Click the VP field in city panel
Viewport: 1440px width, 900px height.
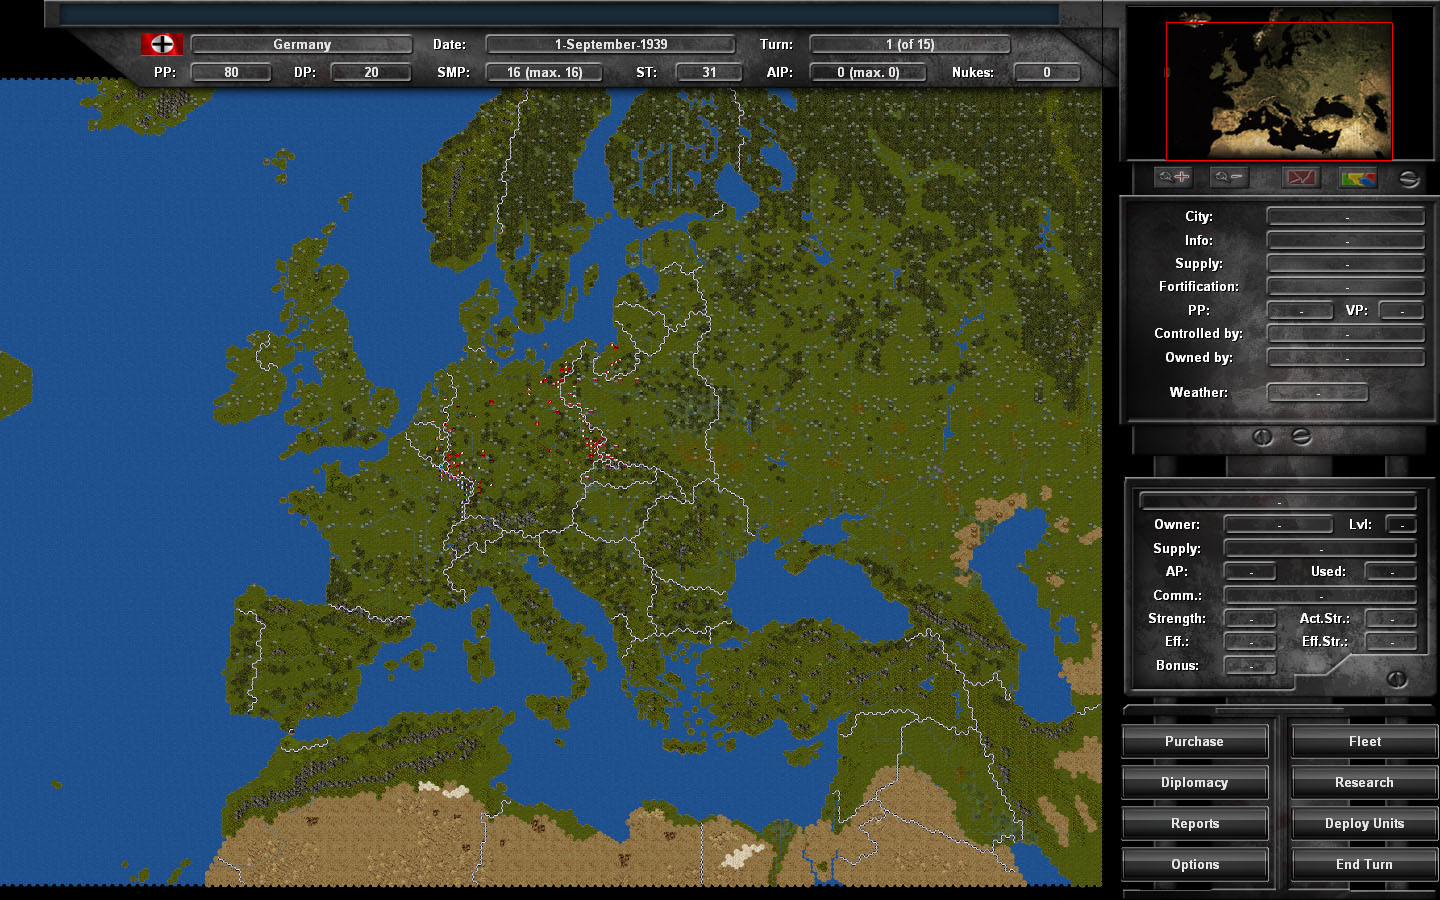pos(1402,310)
